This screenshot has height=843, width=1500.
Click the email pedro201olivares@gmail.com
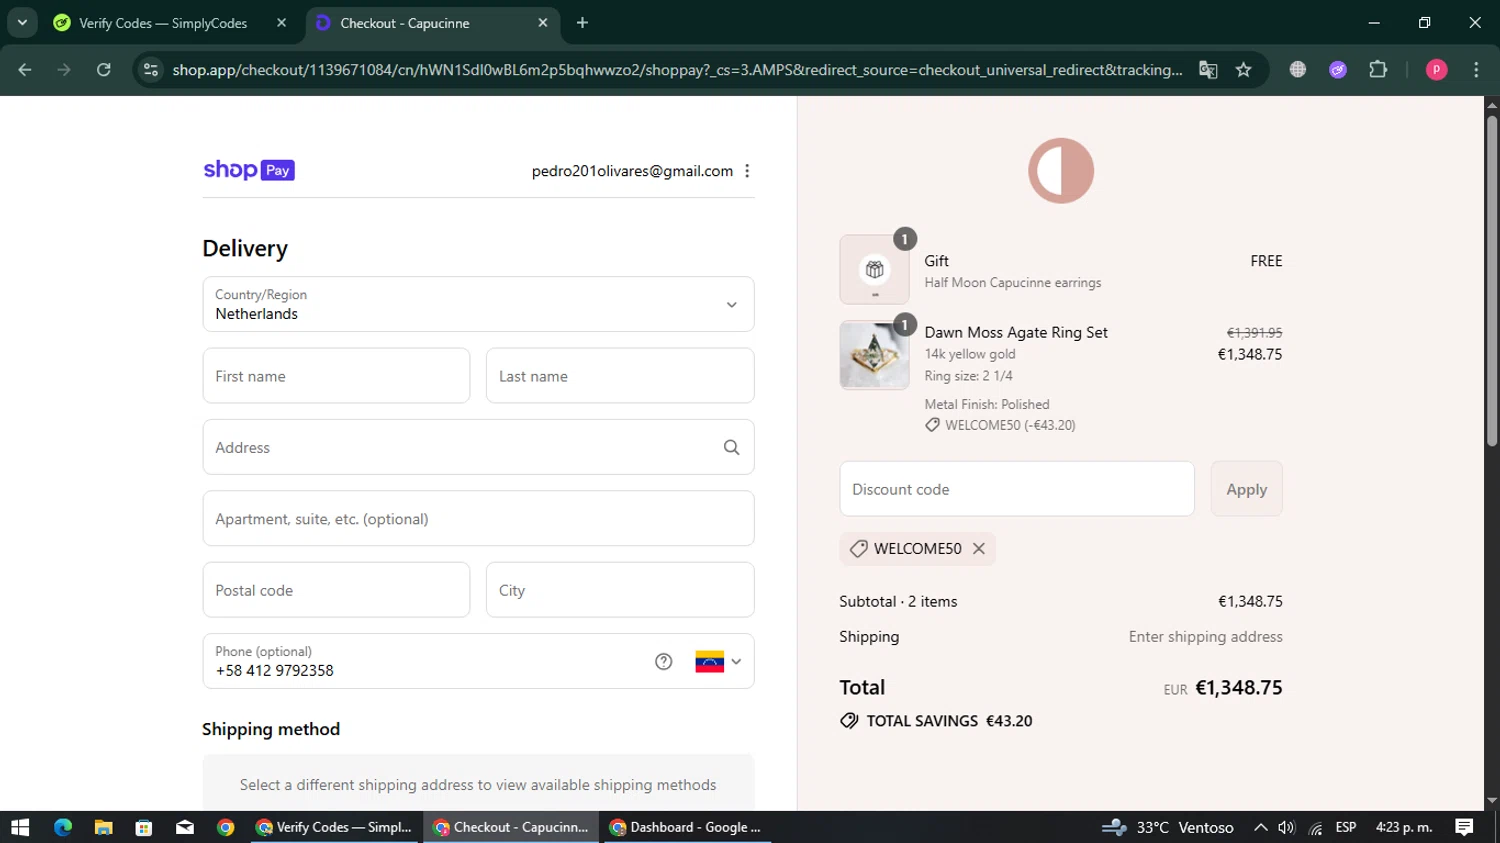632,171
